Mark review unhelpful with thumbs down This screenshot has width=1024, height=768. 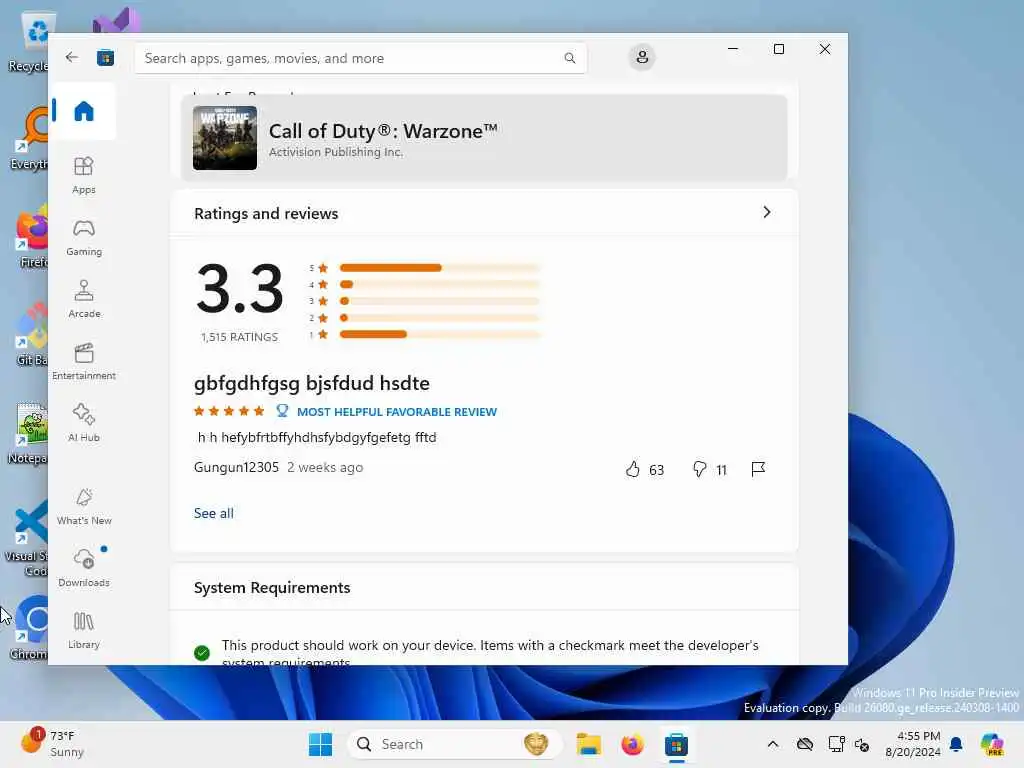click(699, 469)
